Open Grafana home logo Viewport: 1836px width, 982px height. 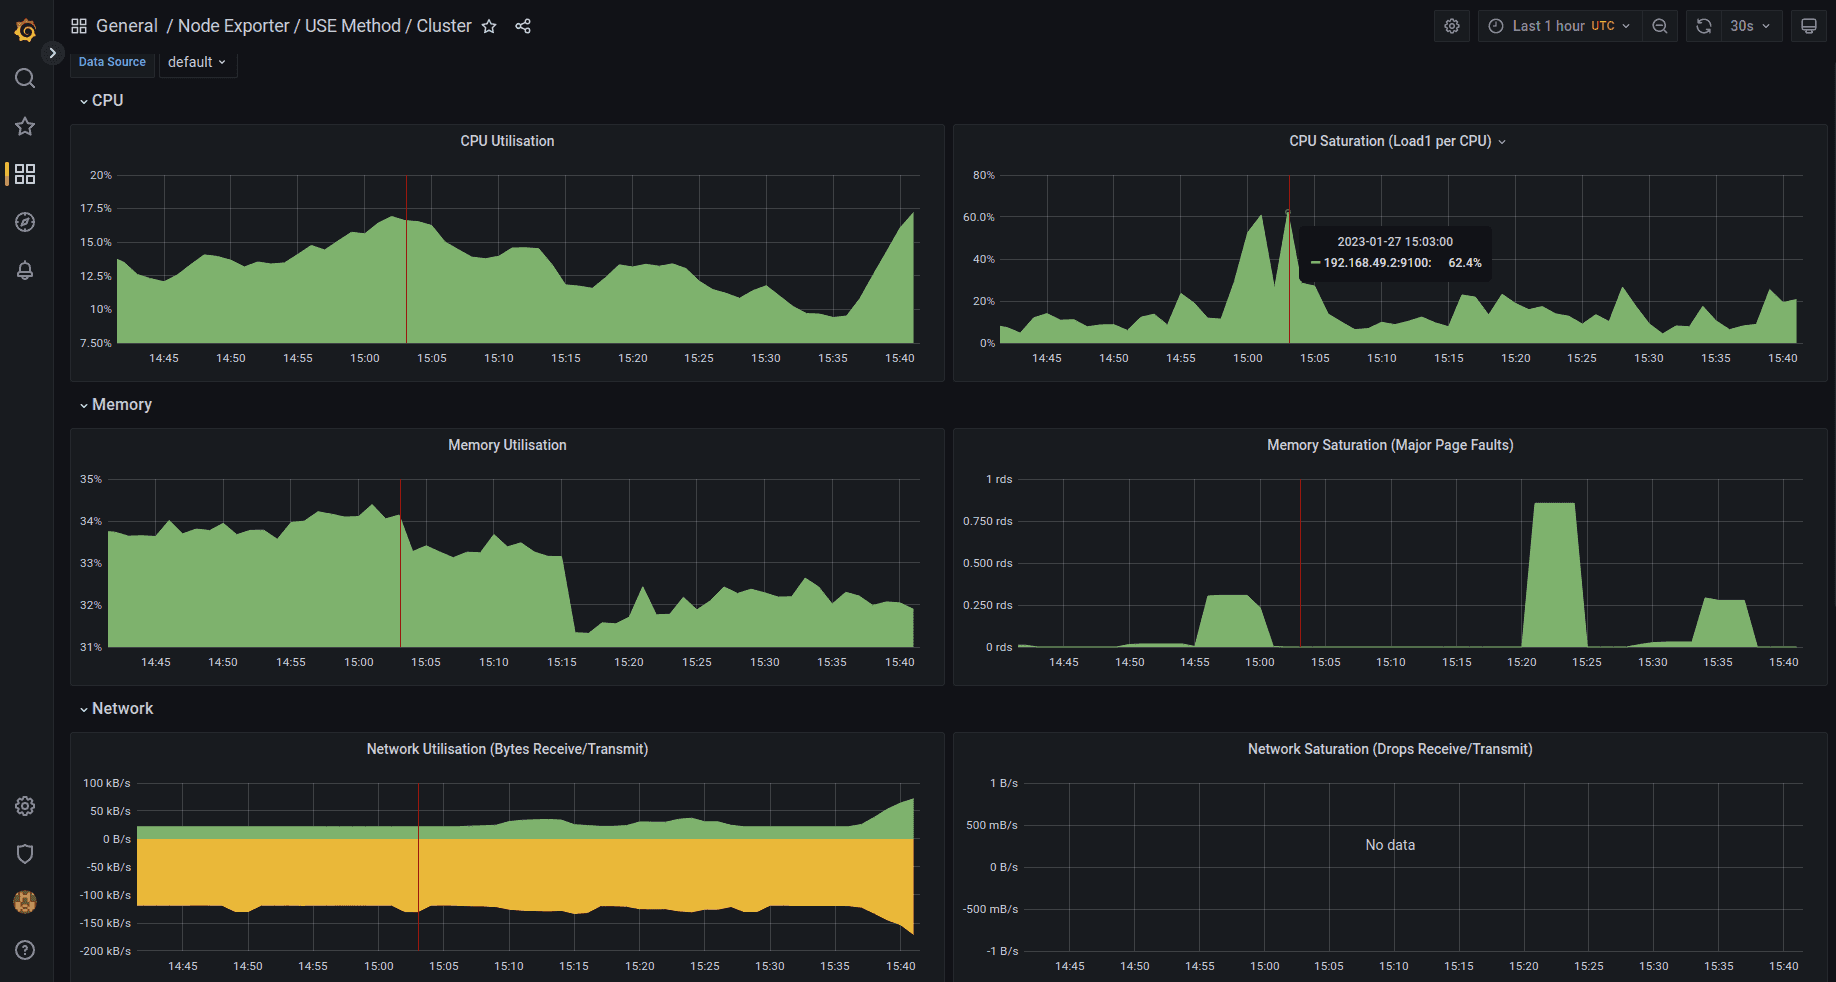pos(26,31)
